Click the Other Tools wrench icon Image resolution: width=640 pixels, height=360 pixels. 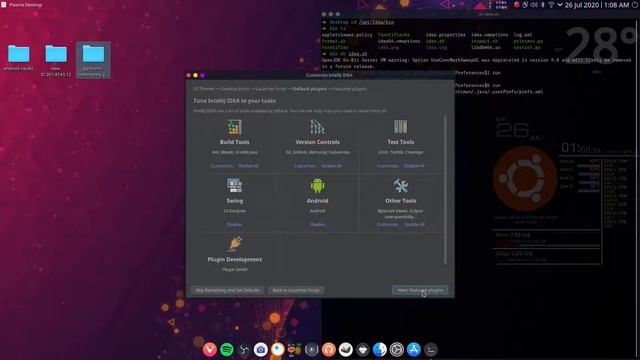(400, 186)
